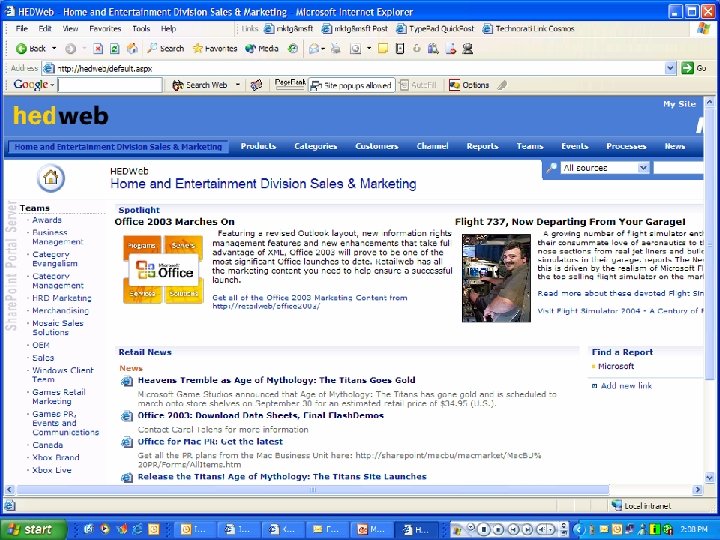The height and width of the screenshot is (540, 720).
Task: Open the Back history dropdown arrow
Action: pos(54,48)
